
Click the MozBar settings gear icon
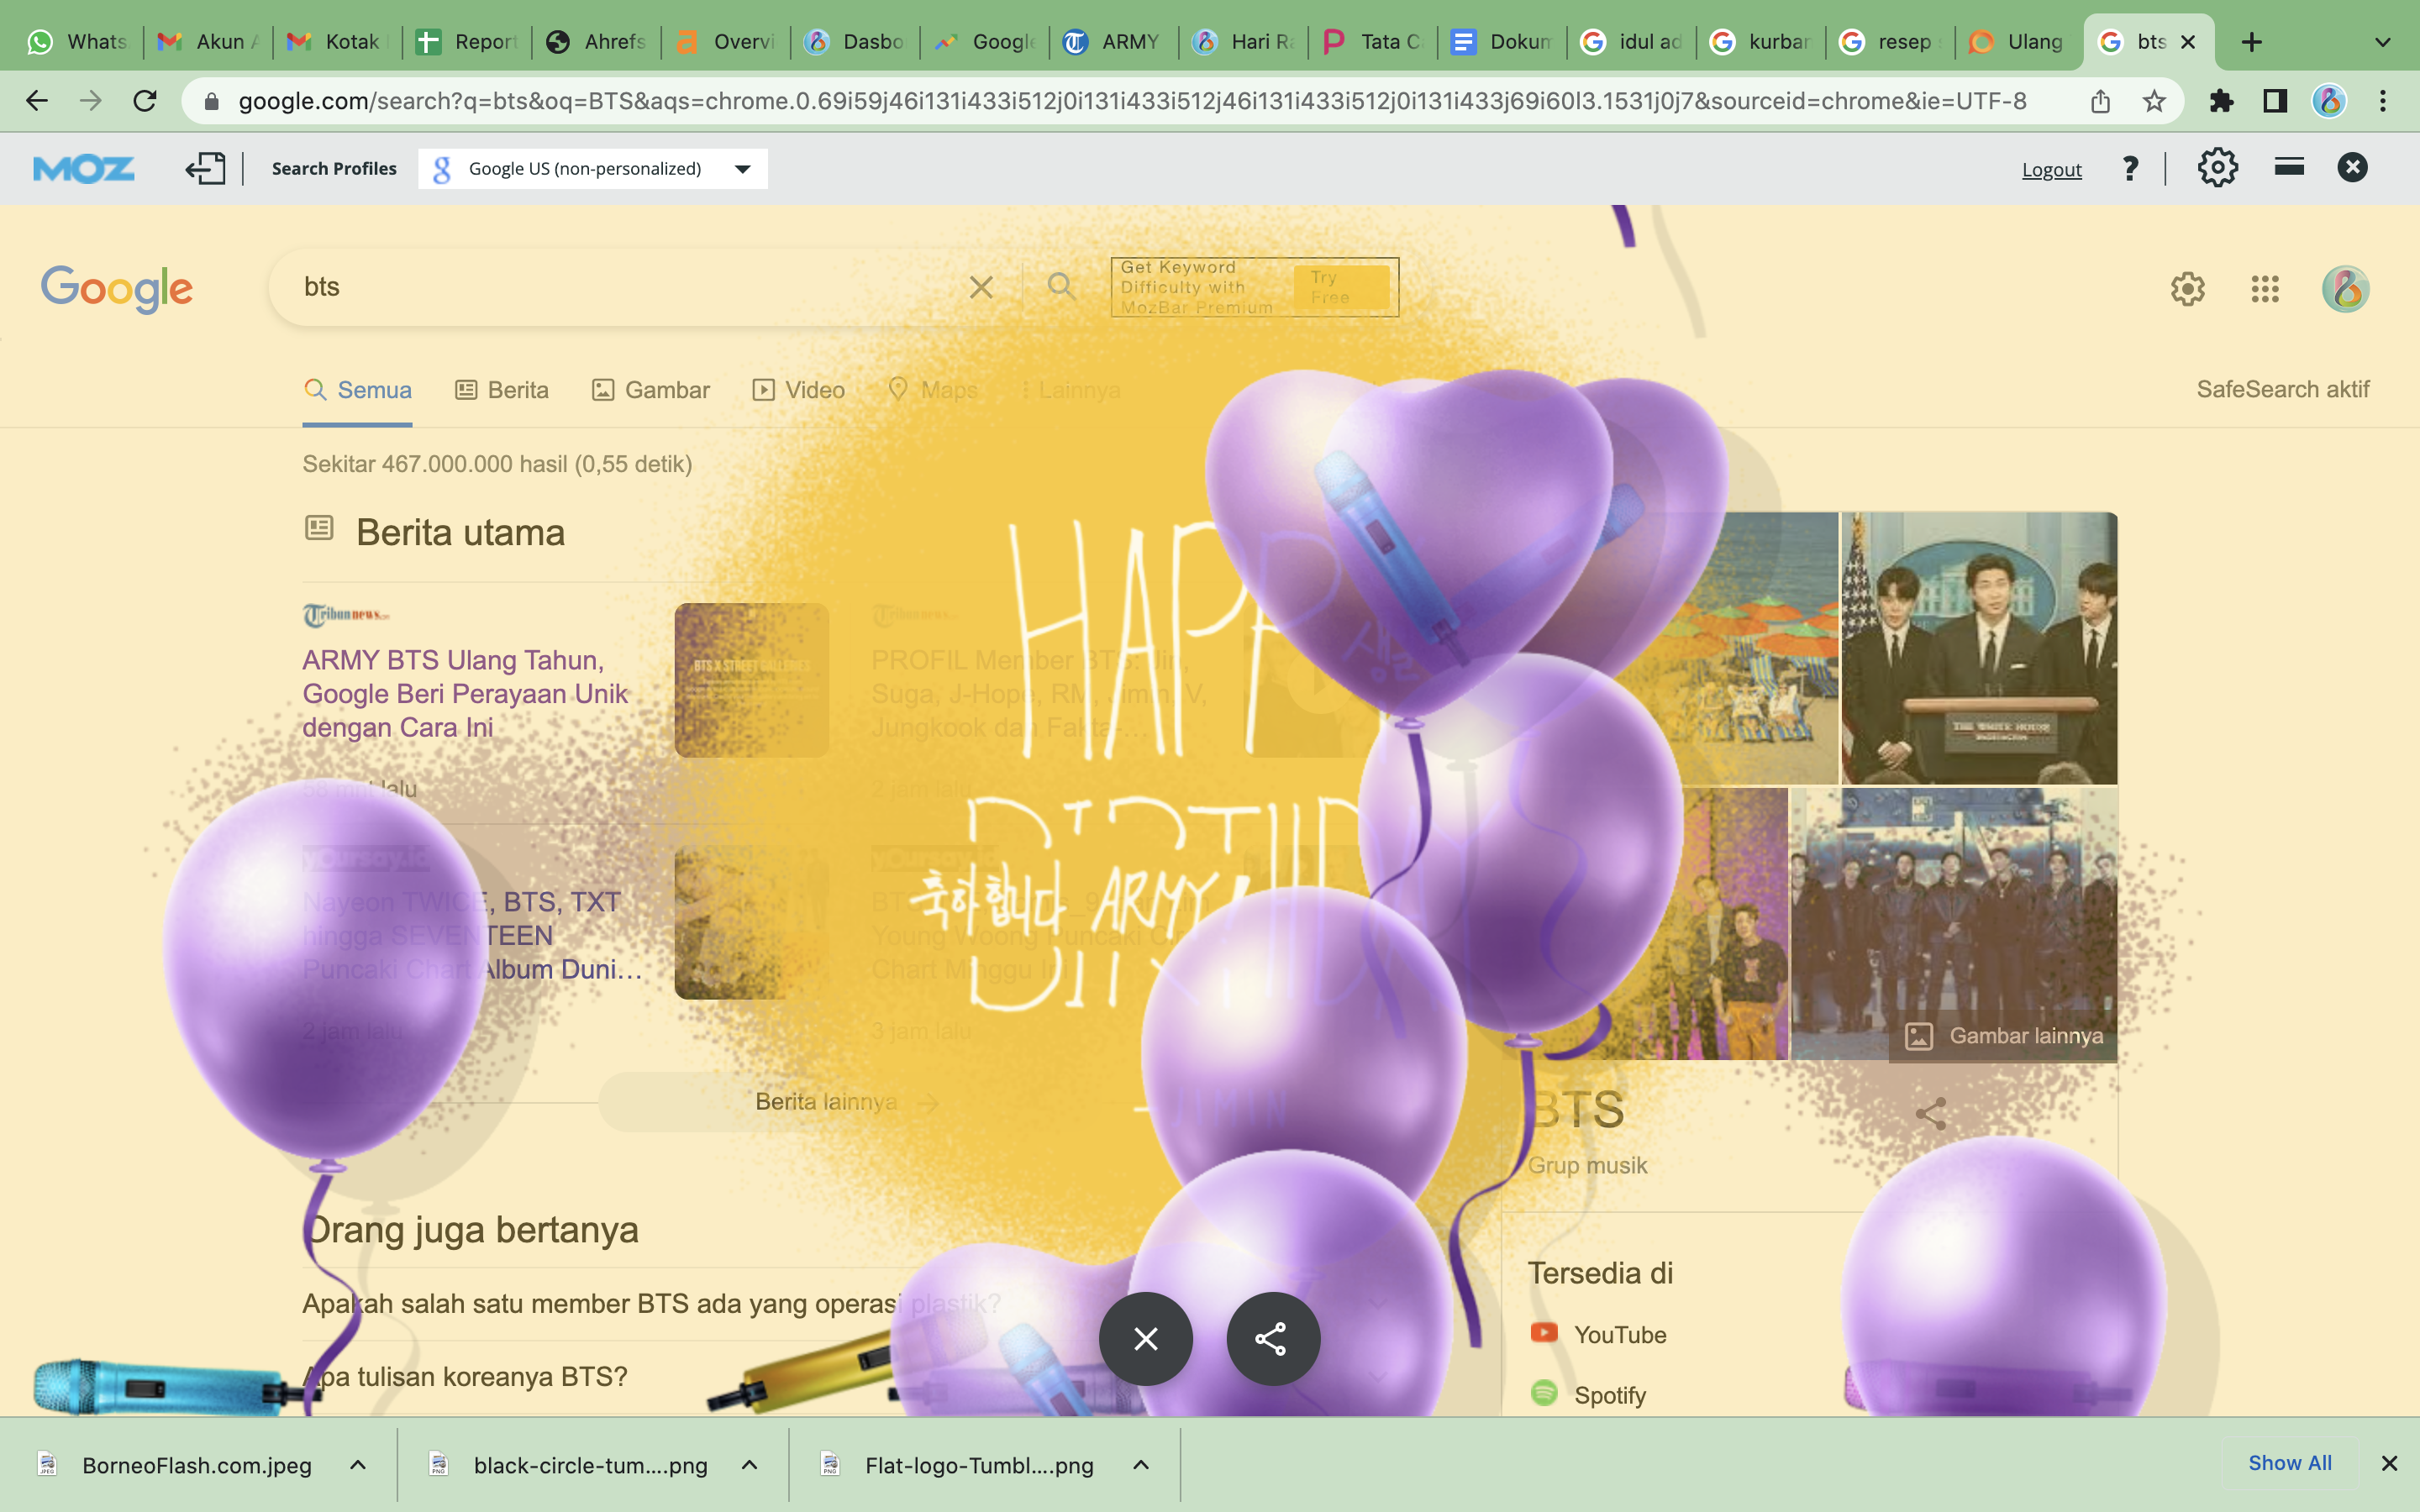coord(2217,168)
